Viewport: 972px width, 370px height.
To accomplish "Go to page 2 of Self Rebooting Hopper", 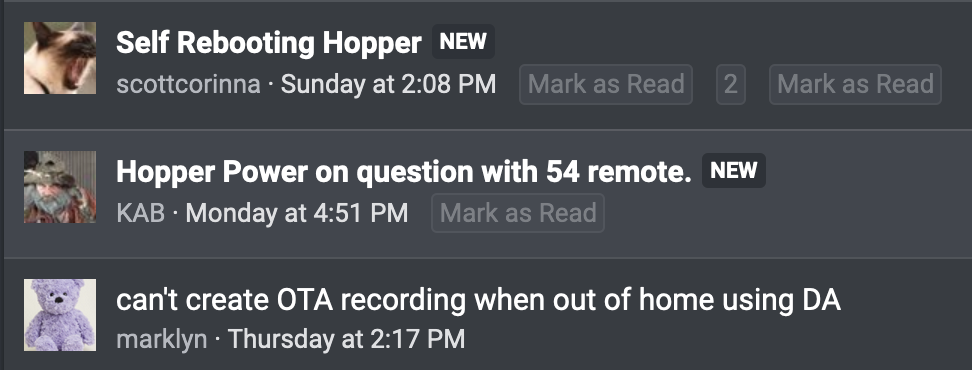I will tap(731, 84).
